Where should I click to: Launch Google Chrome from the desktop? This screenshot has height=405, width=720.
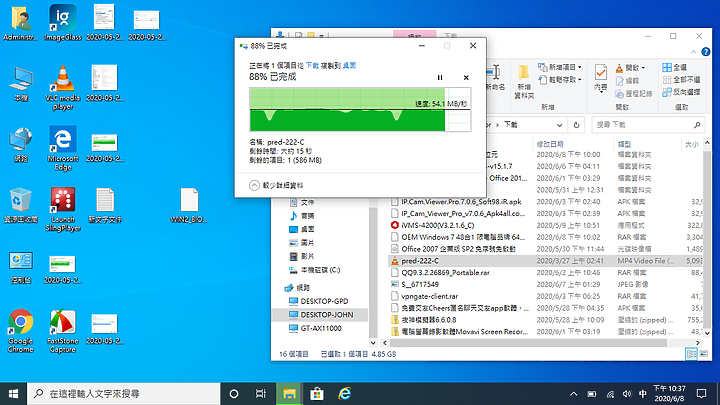coord(20,324)
